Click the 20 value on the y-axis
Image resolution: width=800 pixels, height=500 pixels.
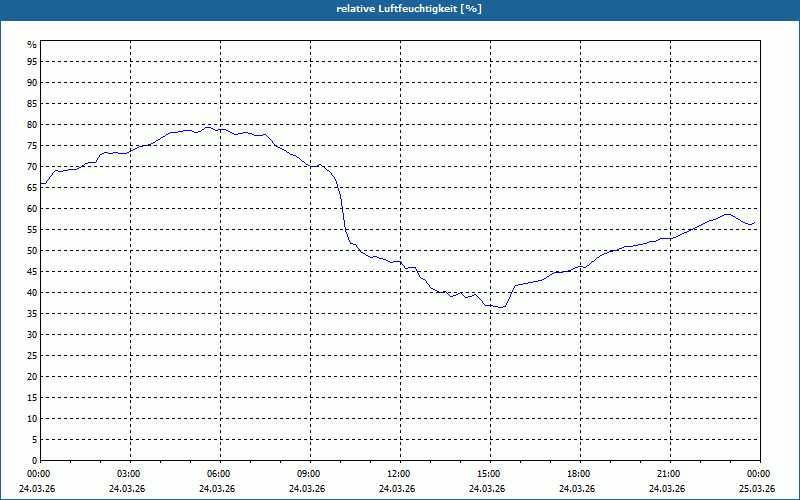tap(32, 377)
